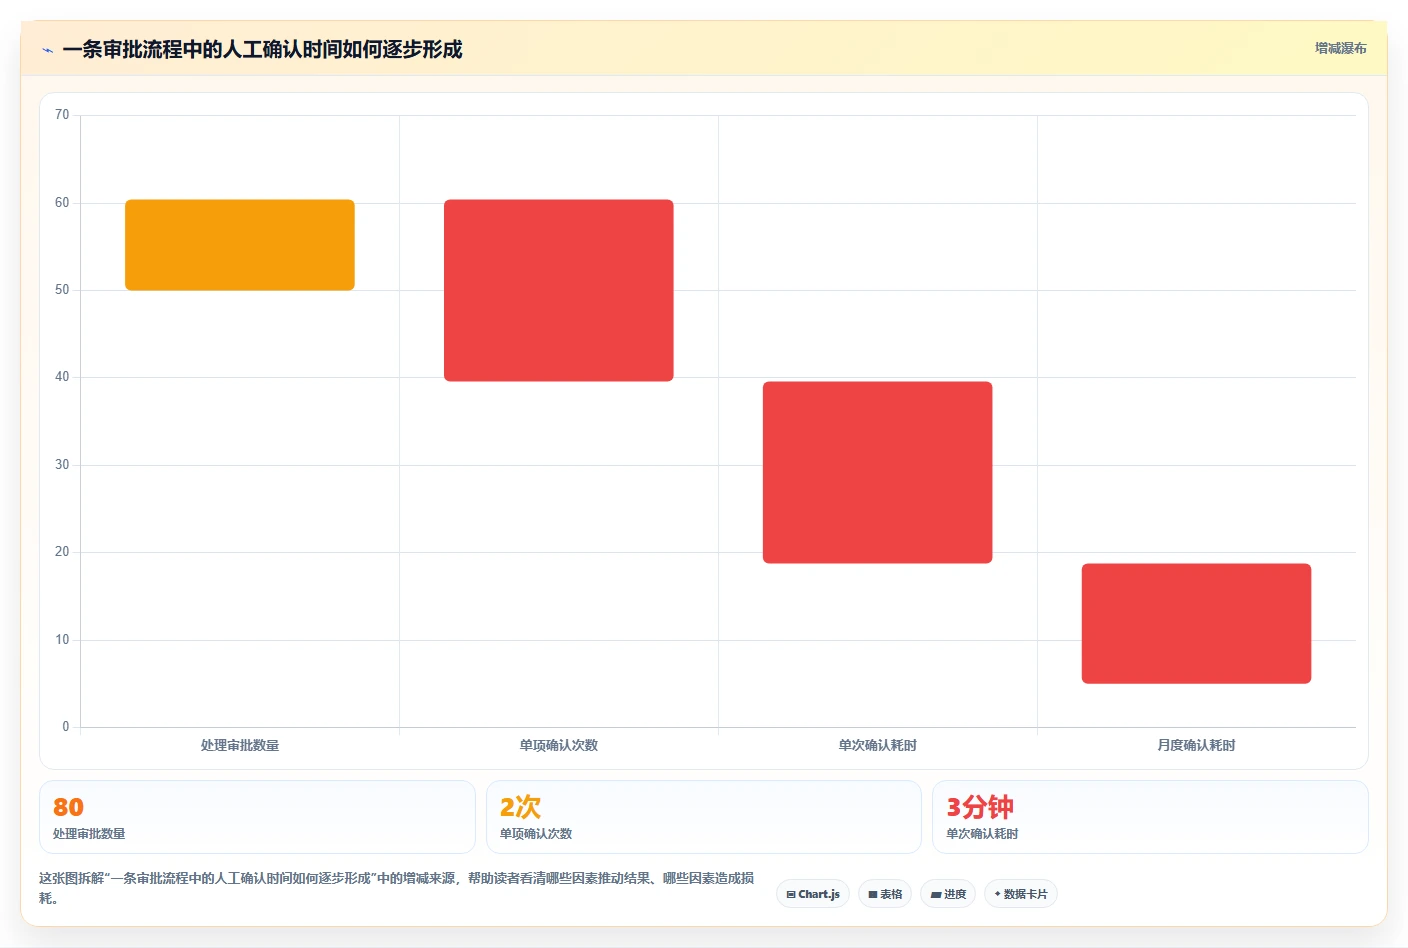The height and width of the screenshot is (948, 1408).
Task: Click y-axis value 0
Action: [x=66, y=727]
